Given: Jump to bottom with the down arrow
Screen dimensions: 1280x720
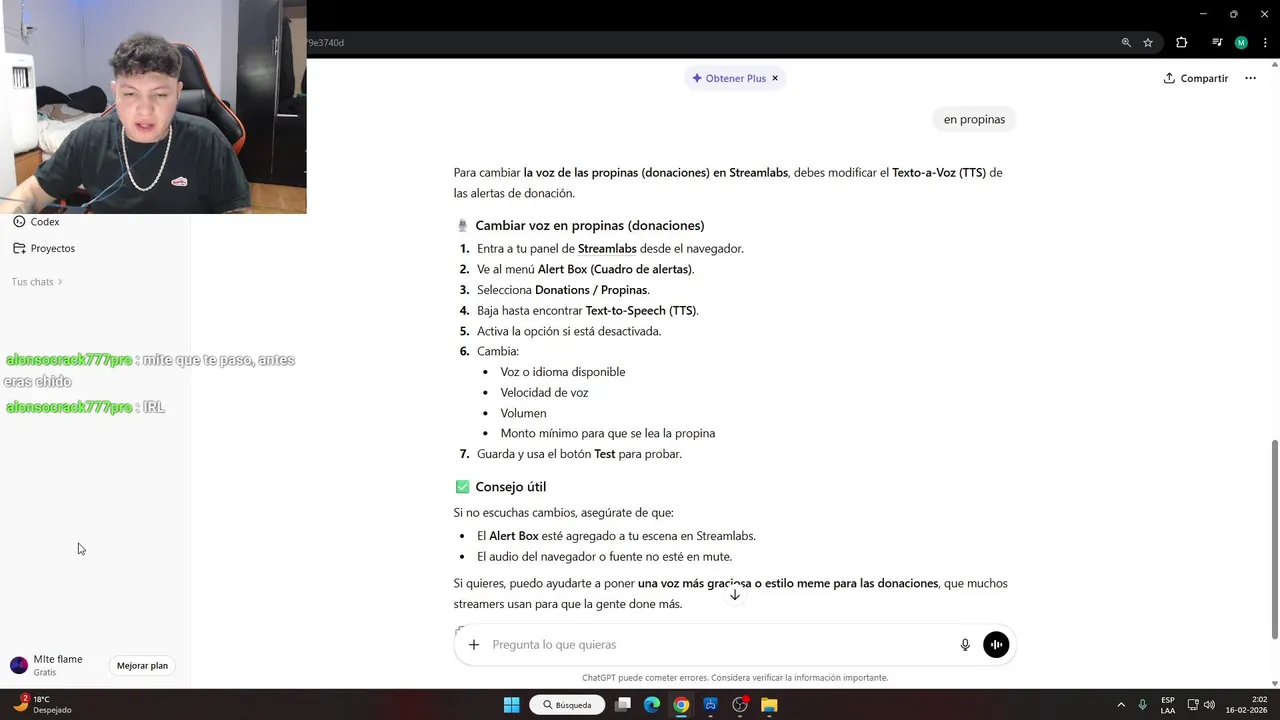Looking at the screenshot, I should click(735, 594).
